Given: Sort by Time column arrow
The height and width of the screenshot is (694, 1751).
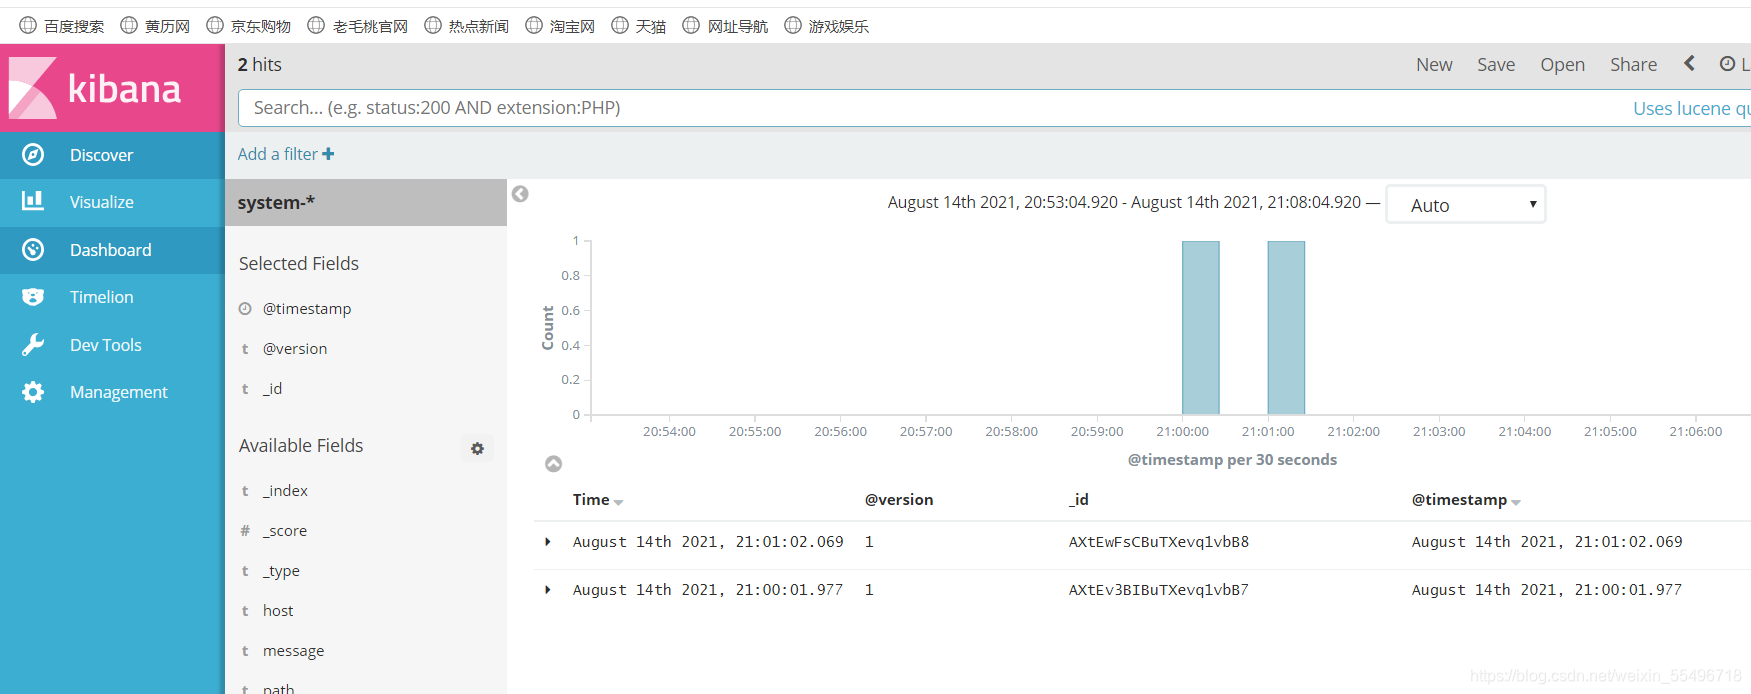Looking at the screenshot, I should click(619, 502).
